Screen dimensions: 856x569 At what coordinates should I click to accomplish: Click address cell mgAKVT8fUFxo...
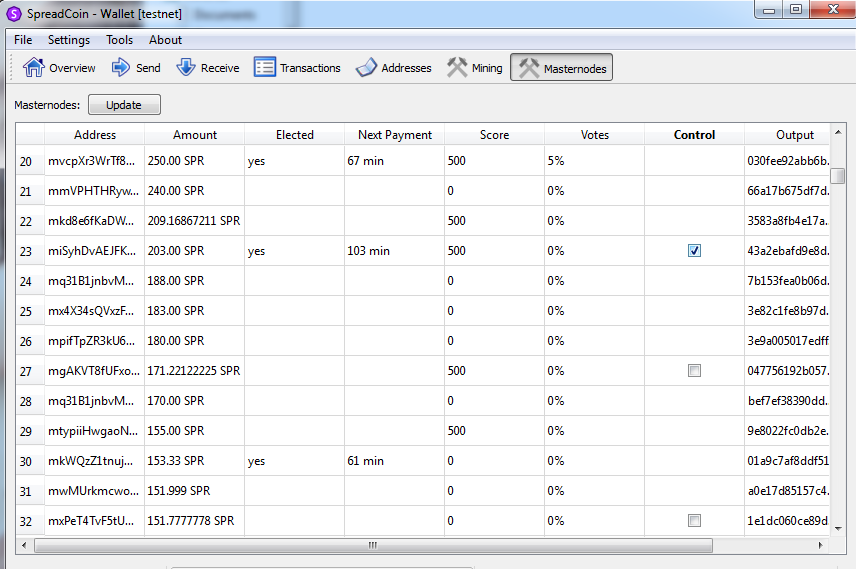tap(94, 371)
